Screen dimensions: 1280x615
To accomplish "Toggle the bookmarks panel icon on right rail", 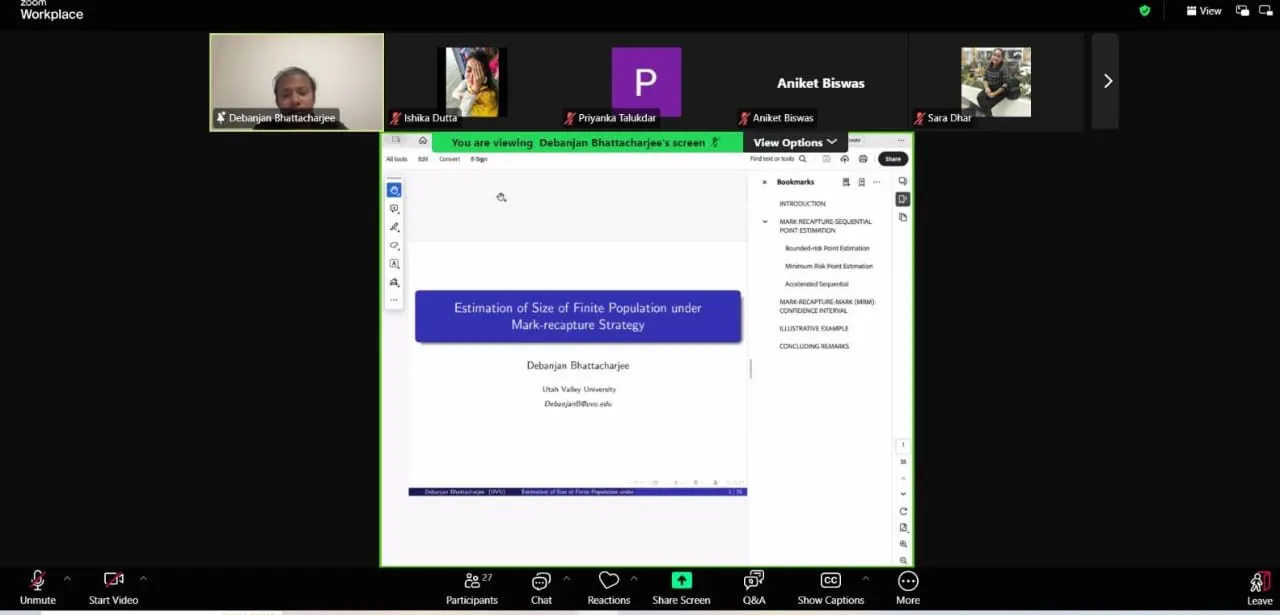I will point(903,199).
